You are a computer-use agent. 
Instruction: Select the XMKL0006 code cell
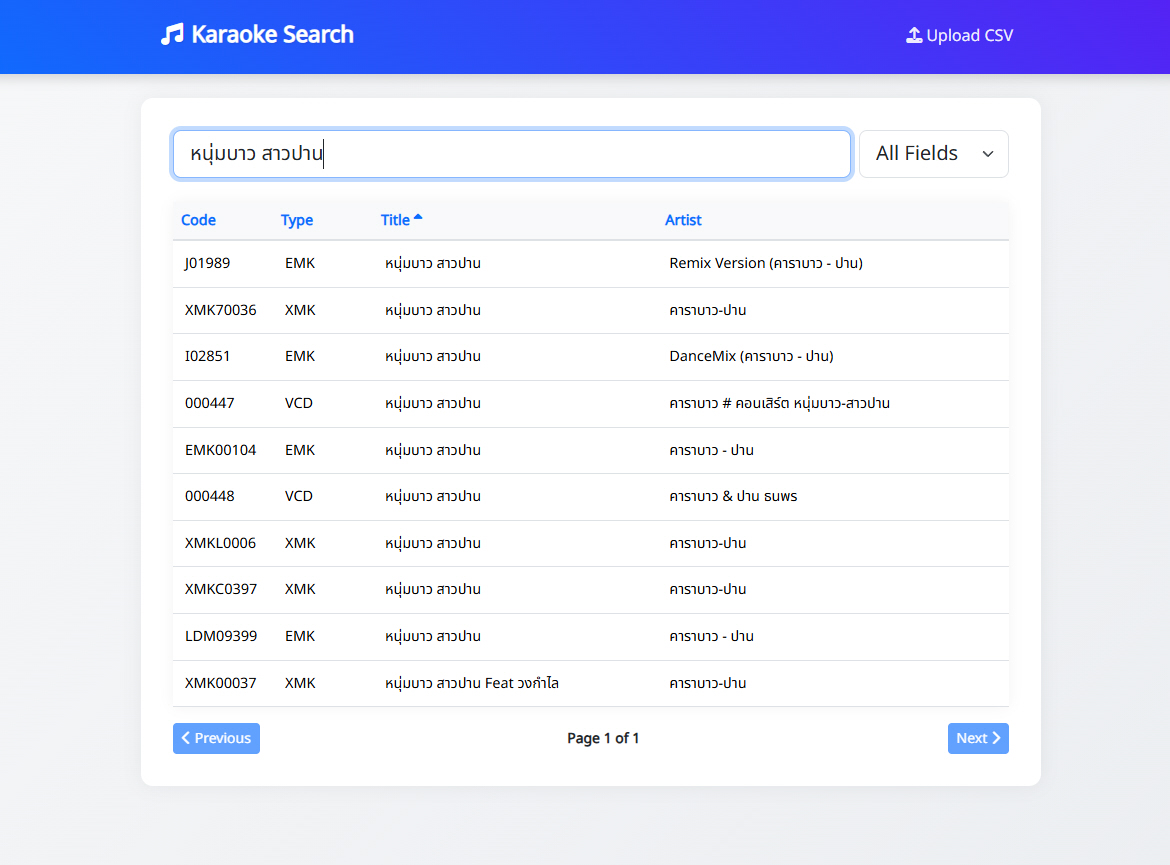coord(221,543)
